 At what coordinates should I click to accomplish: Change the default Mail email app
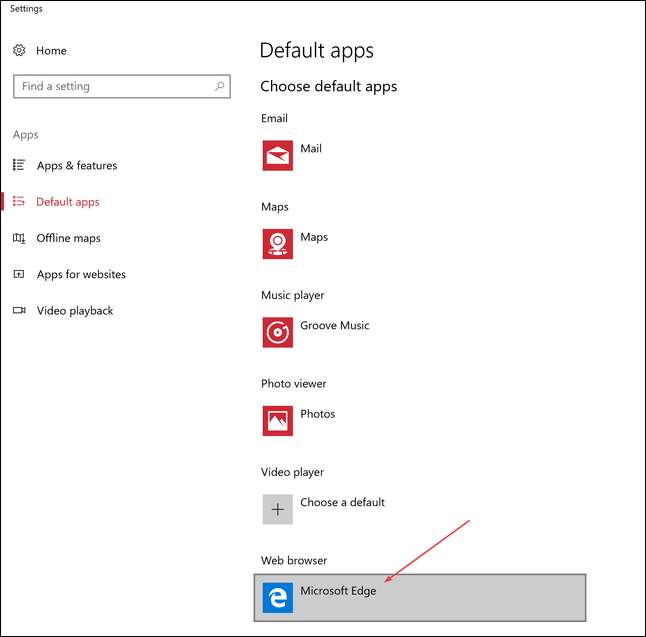point(311,149)
